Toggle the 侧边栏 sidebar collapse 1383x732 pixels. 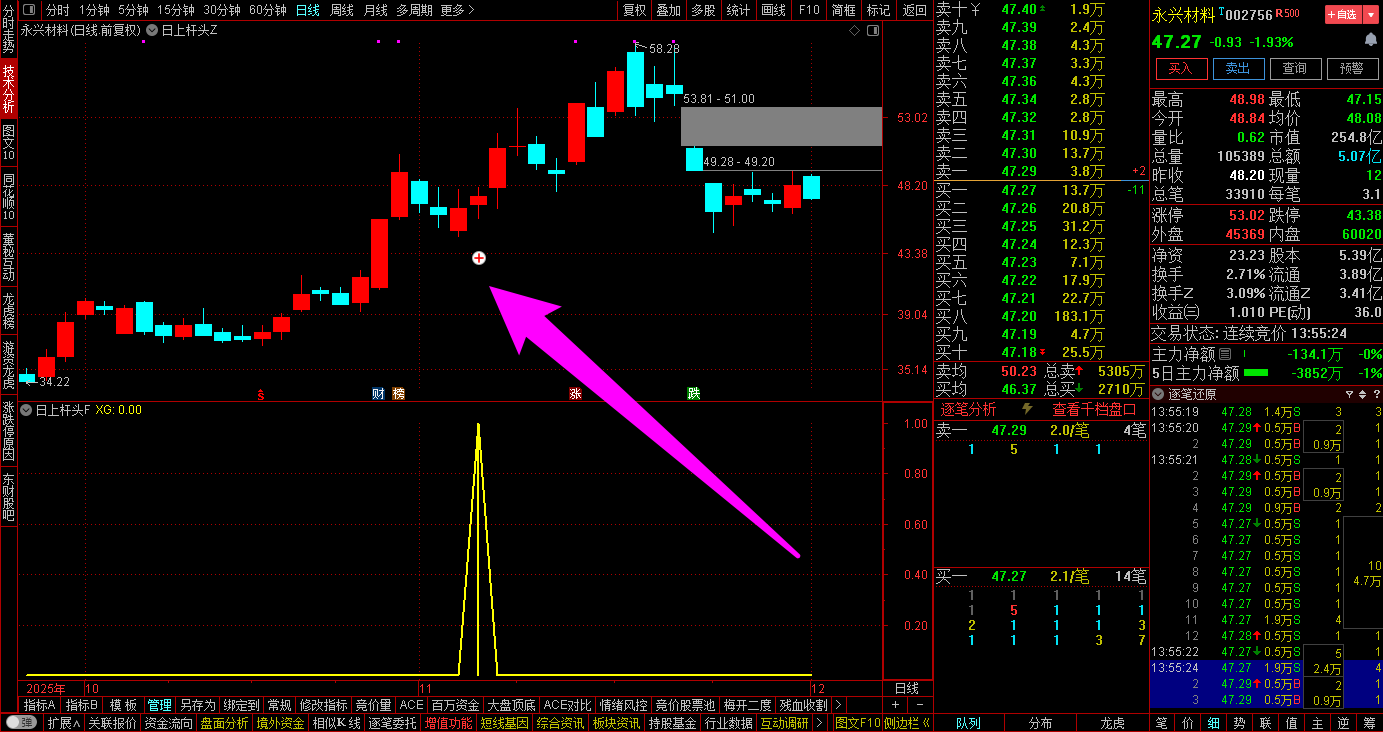click(907, 723)
